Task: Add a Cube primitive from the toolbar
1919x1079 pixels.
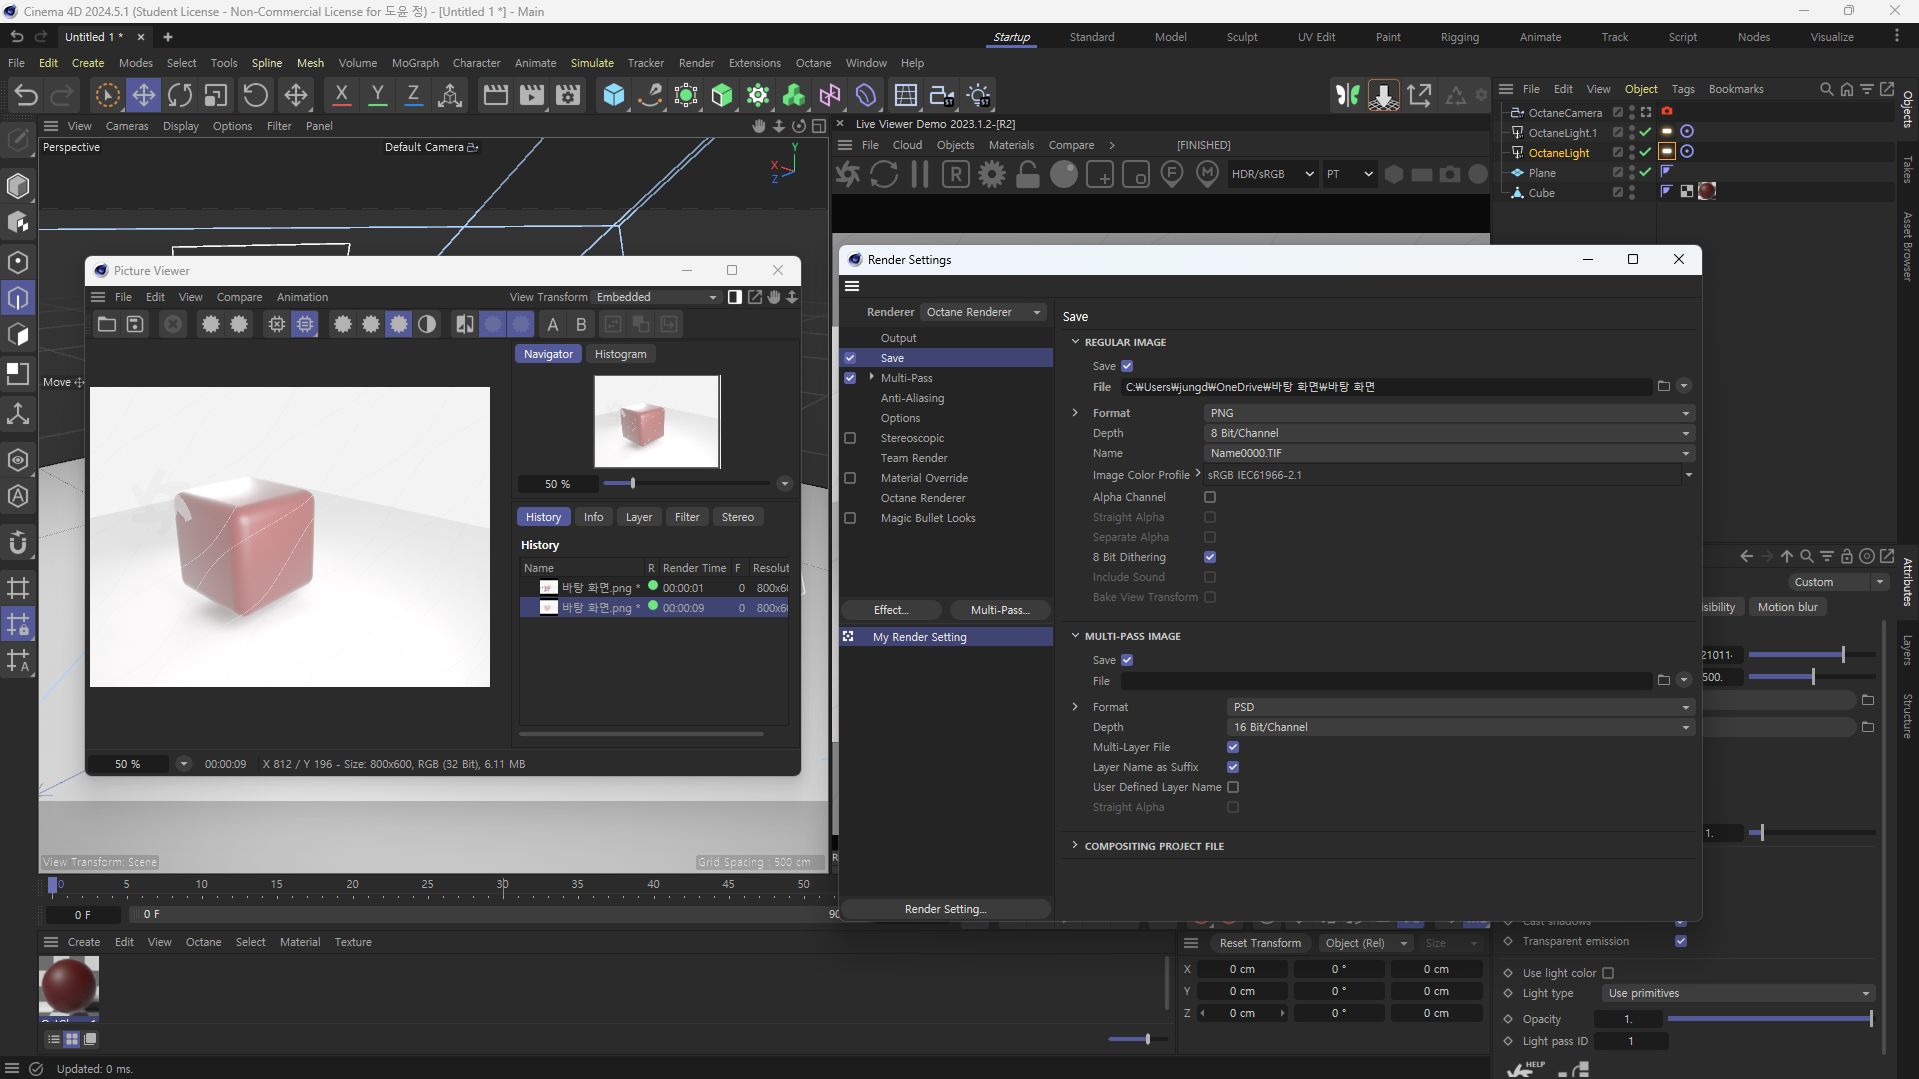Action: pyautogui.click(x=613, y=95)
